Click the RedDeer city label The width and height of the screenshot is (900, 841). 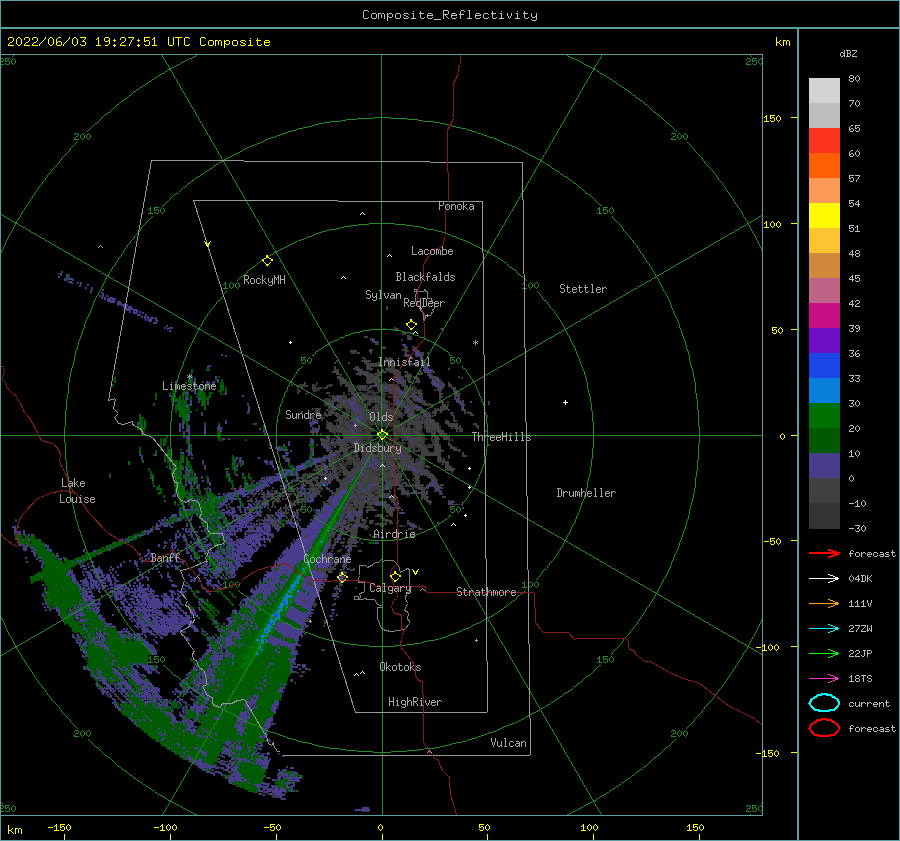point(424,303)
